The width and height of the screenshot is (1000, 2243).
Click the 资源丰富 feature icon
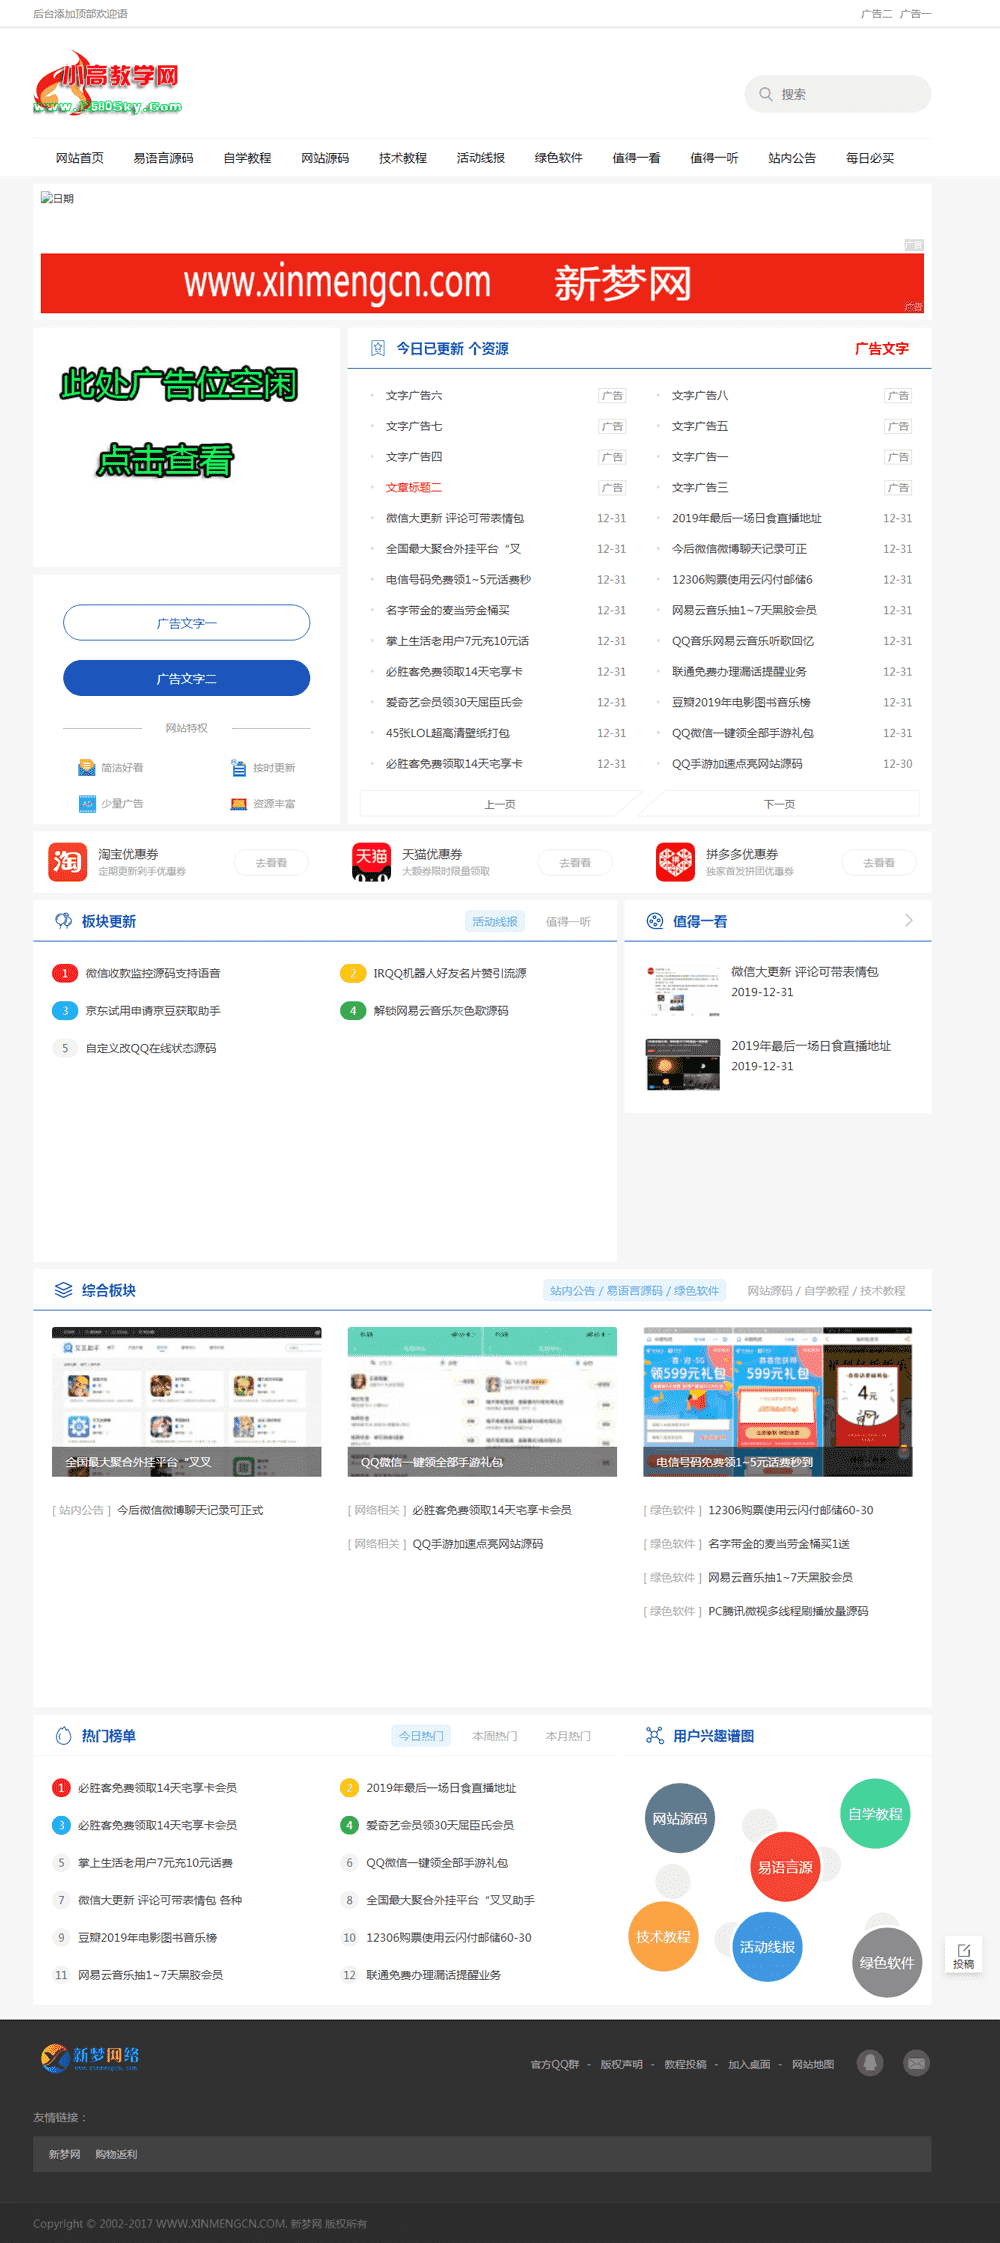239,803
